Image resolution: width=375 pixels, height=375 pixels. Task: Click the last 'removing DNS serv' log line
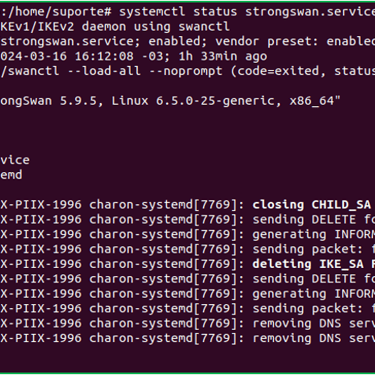[314, 338]
